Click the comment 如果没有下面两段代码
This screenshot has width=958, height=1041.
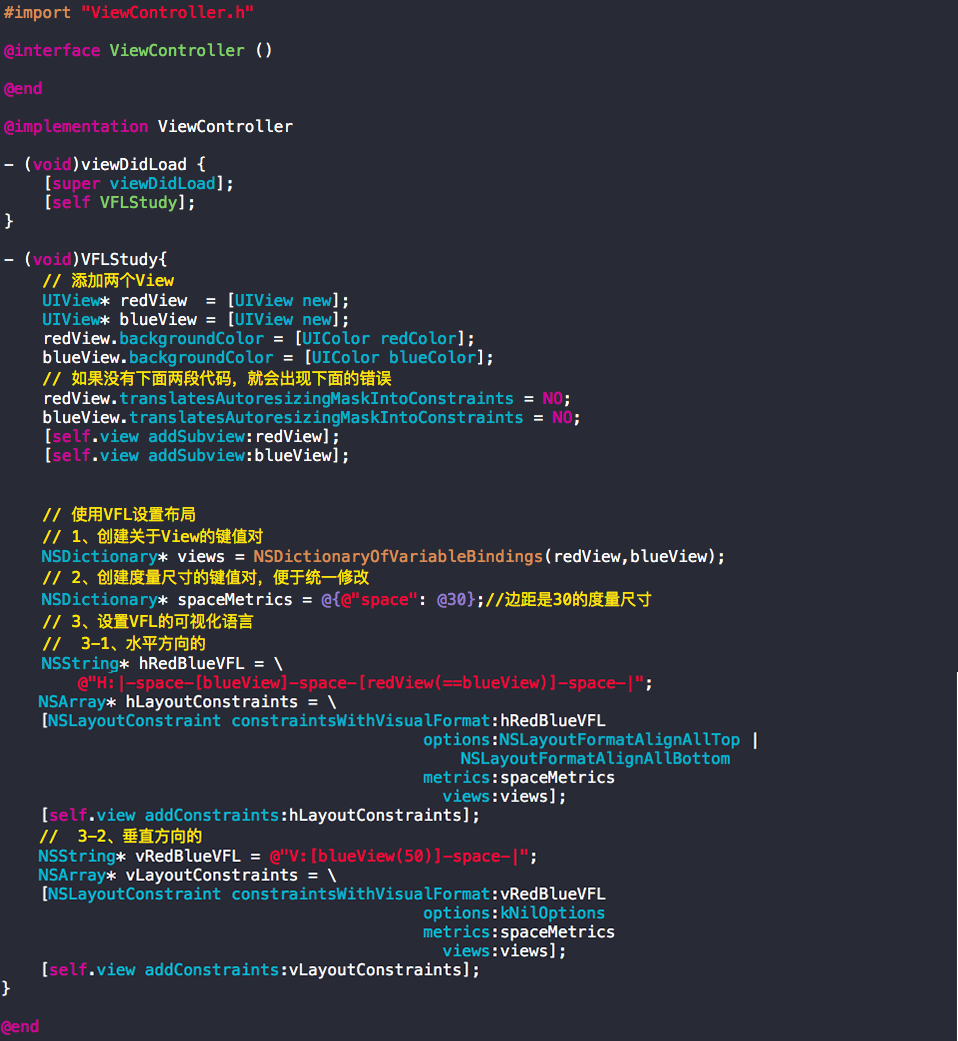pyautogui.click(x=217, y=378)
